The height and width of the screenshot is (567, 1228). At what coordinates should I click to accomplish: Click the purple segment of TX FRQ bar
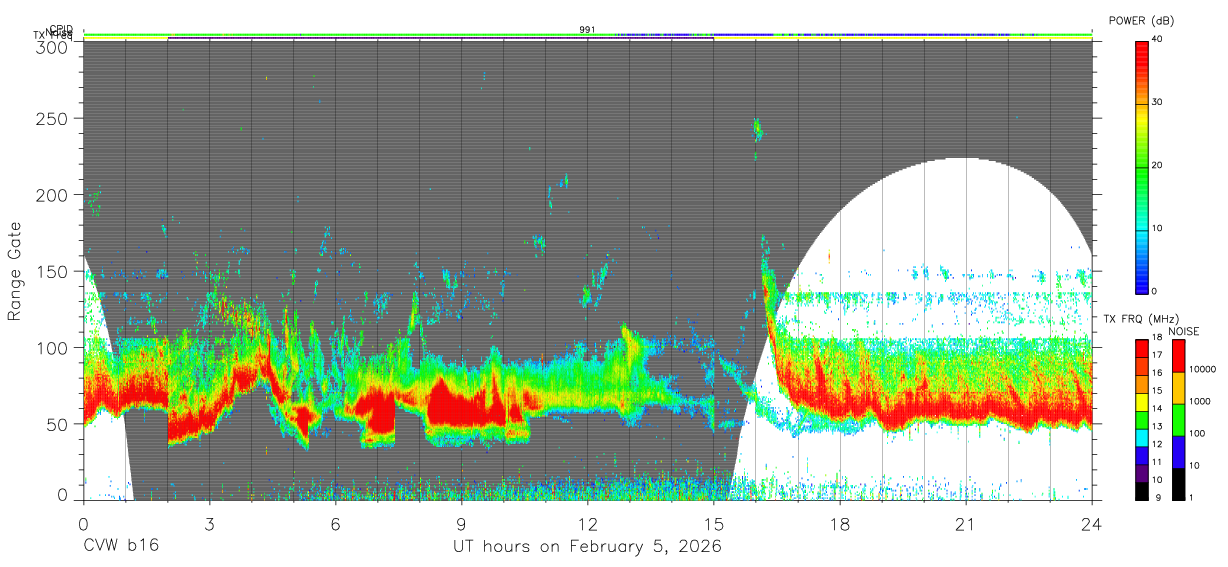(1142, 472)
